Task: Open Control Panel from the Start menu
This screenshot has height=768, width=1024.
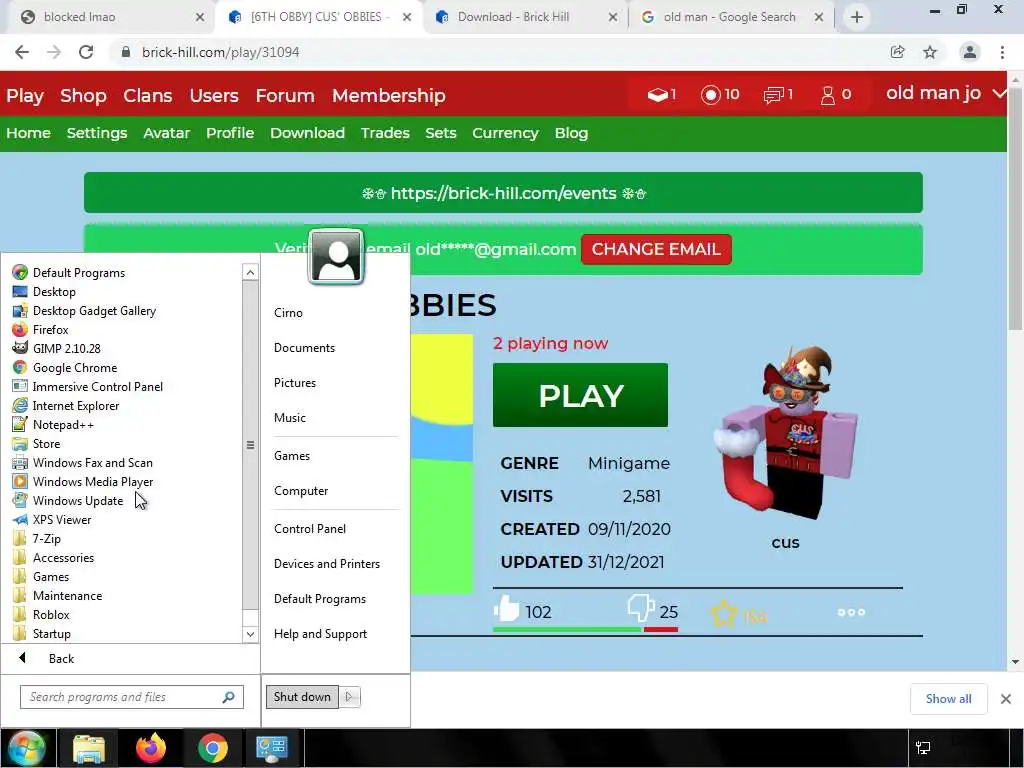Action: coord(310,528)
